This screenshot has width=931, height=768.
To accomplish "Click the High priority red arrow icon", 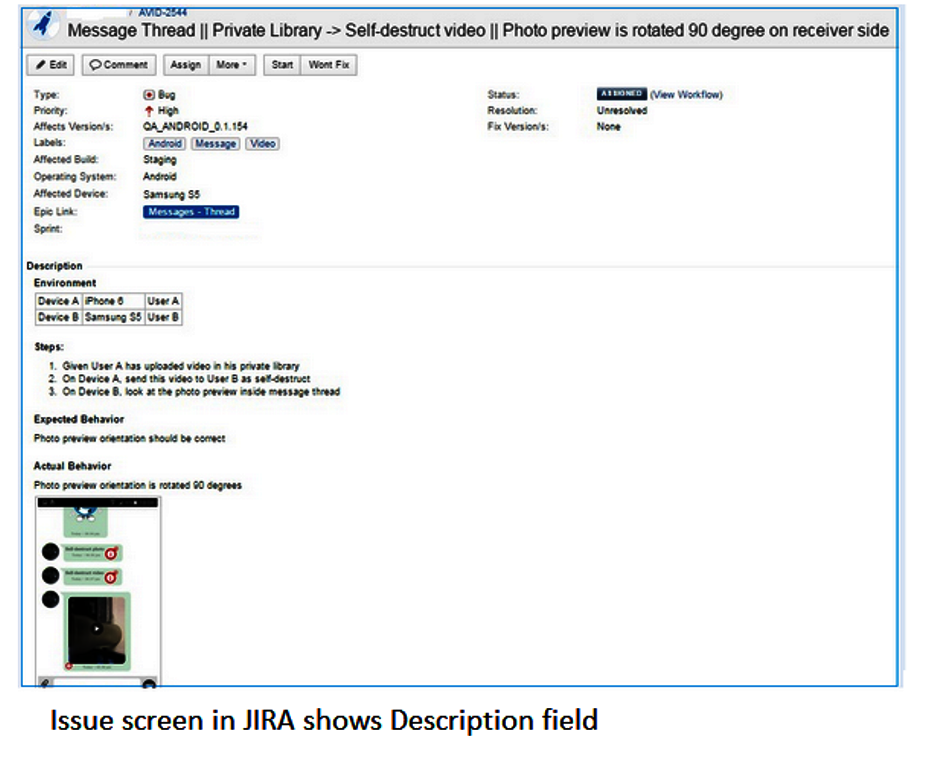I will click(147, 110).
